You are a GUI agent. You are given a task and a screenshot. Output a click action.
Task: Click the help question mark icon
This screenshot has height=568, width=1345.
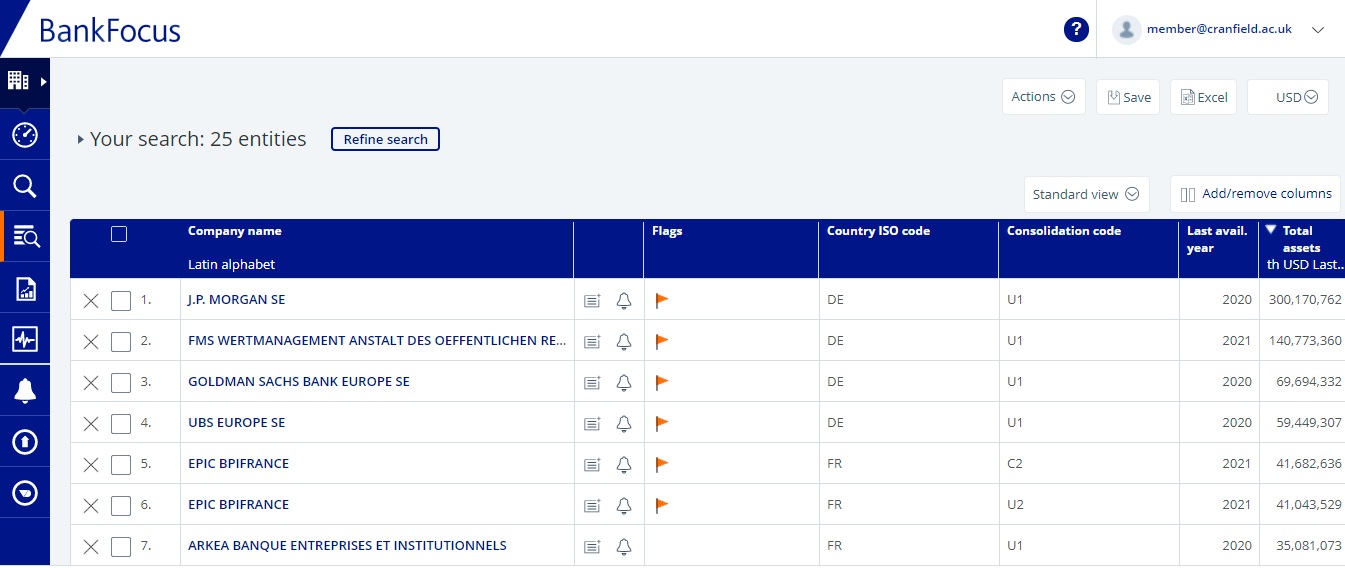(1076, 30)
